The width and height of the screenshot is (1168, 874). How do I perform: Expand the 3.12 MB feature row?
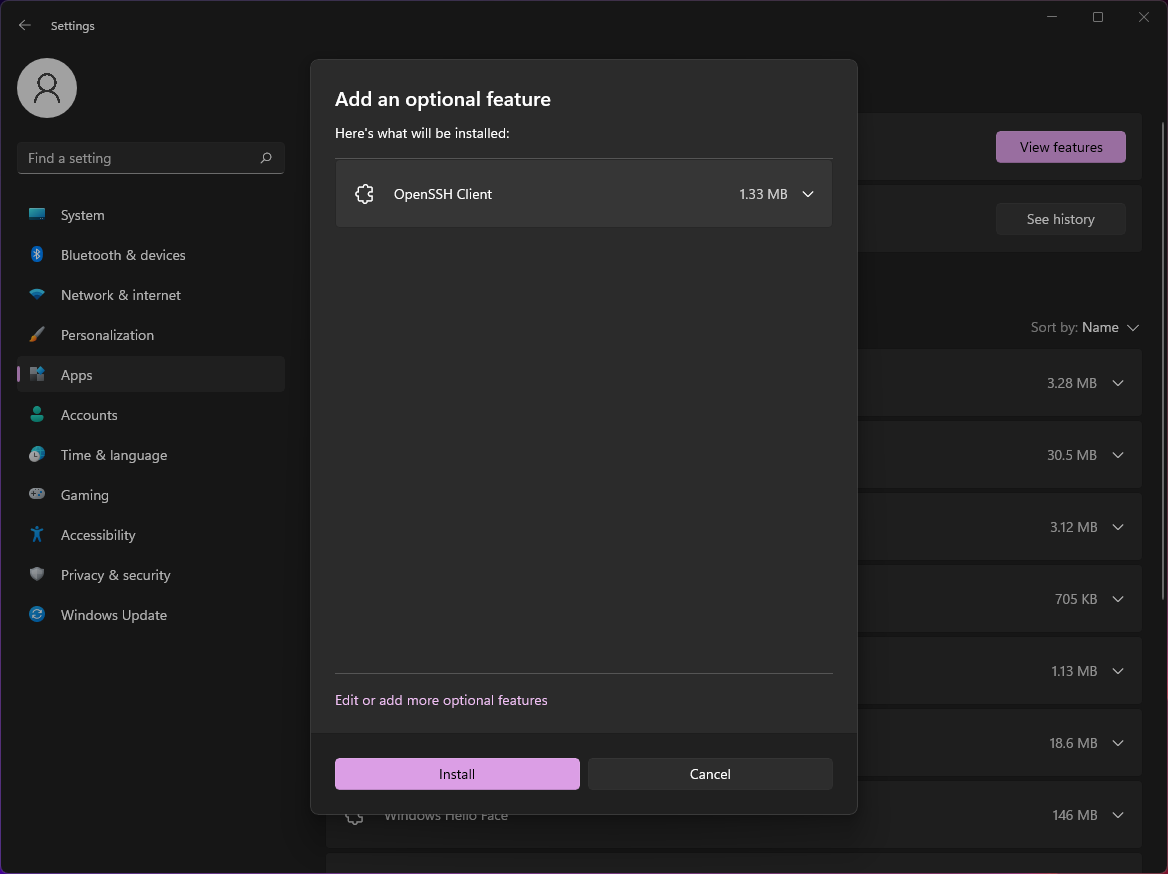pyautogui.click(x=1118, y=527)
